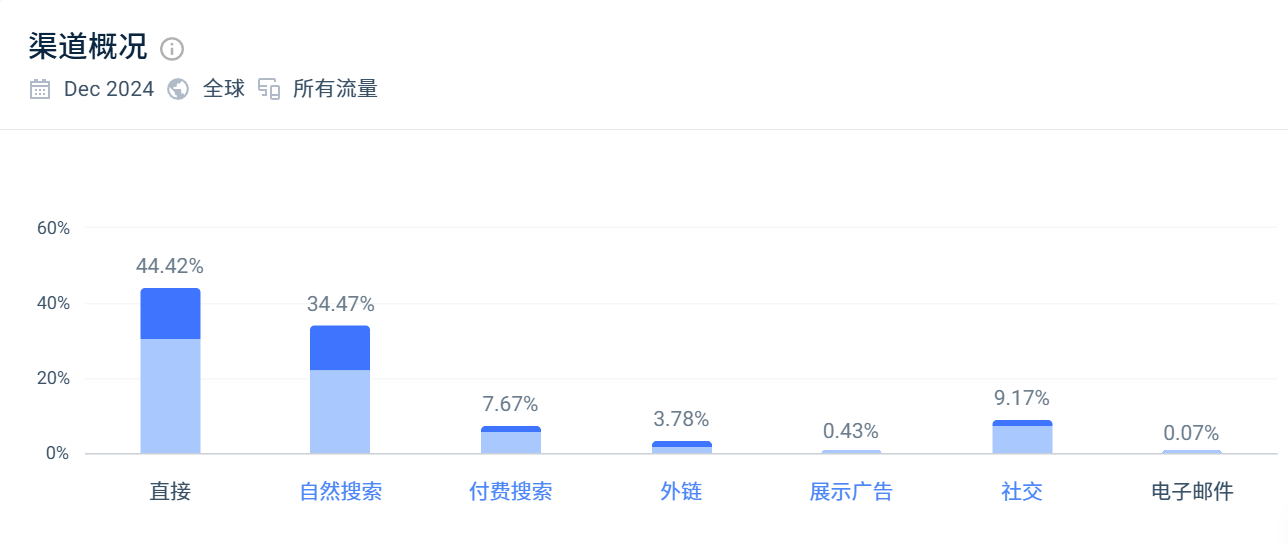Click the light blue part of 自然搜索 bar
This screenshot has width=1288, height=544.
coord(340,412)
